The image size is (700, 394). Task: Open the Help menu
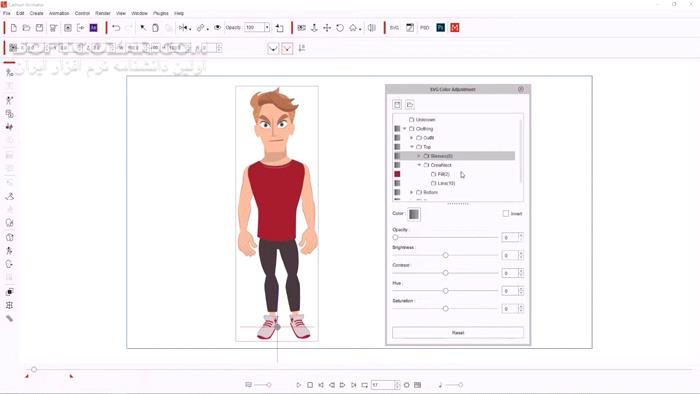(179, 13)
